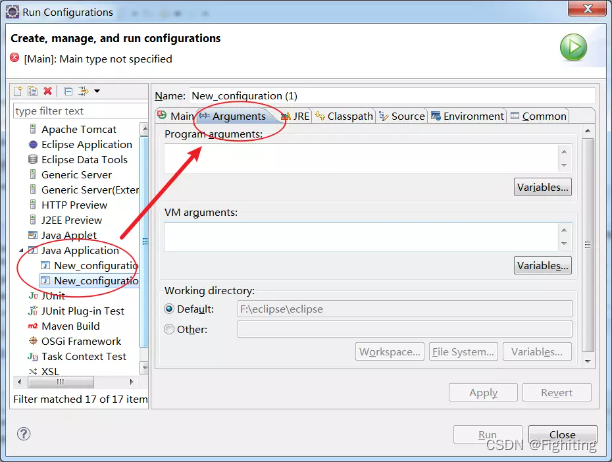Click the tree vertical scrollbar down arrow

coord(145,367)
